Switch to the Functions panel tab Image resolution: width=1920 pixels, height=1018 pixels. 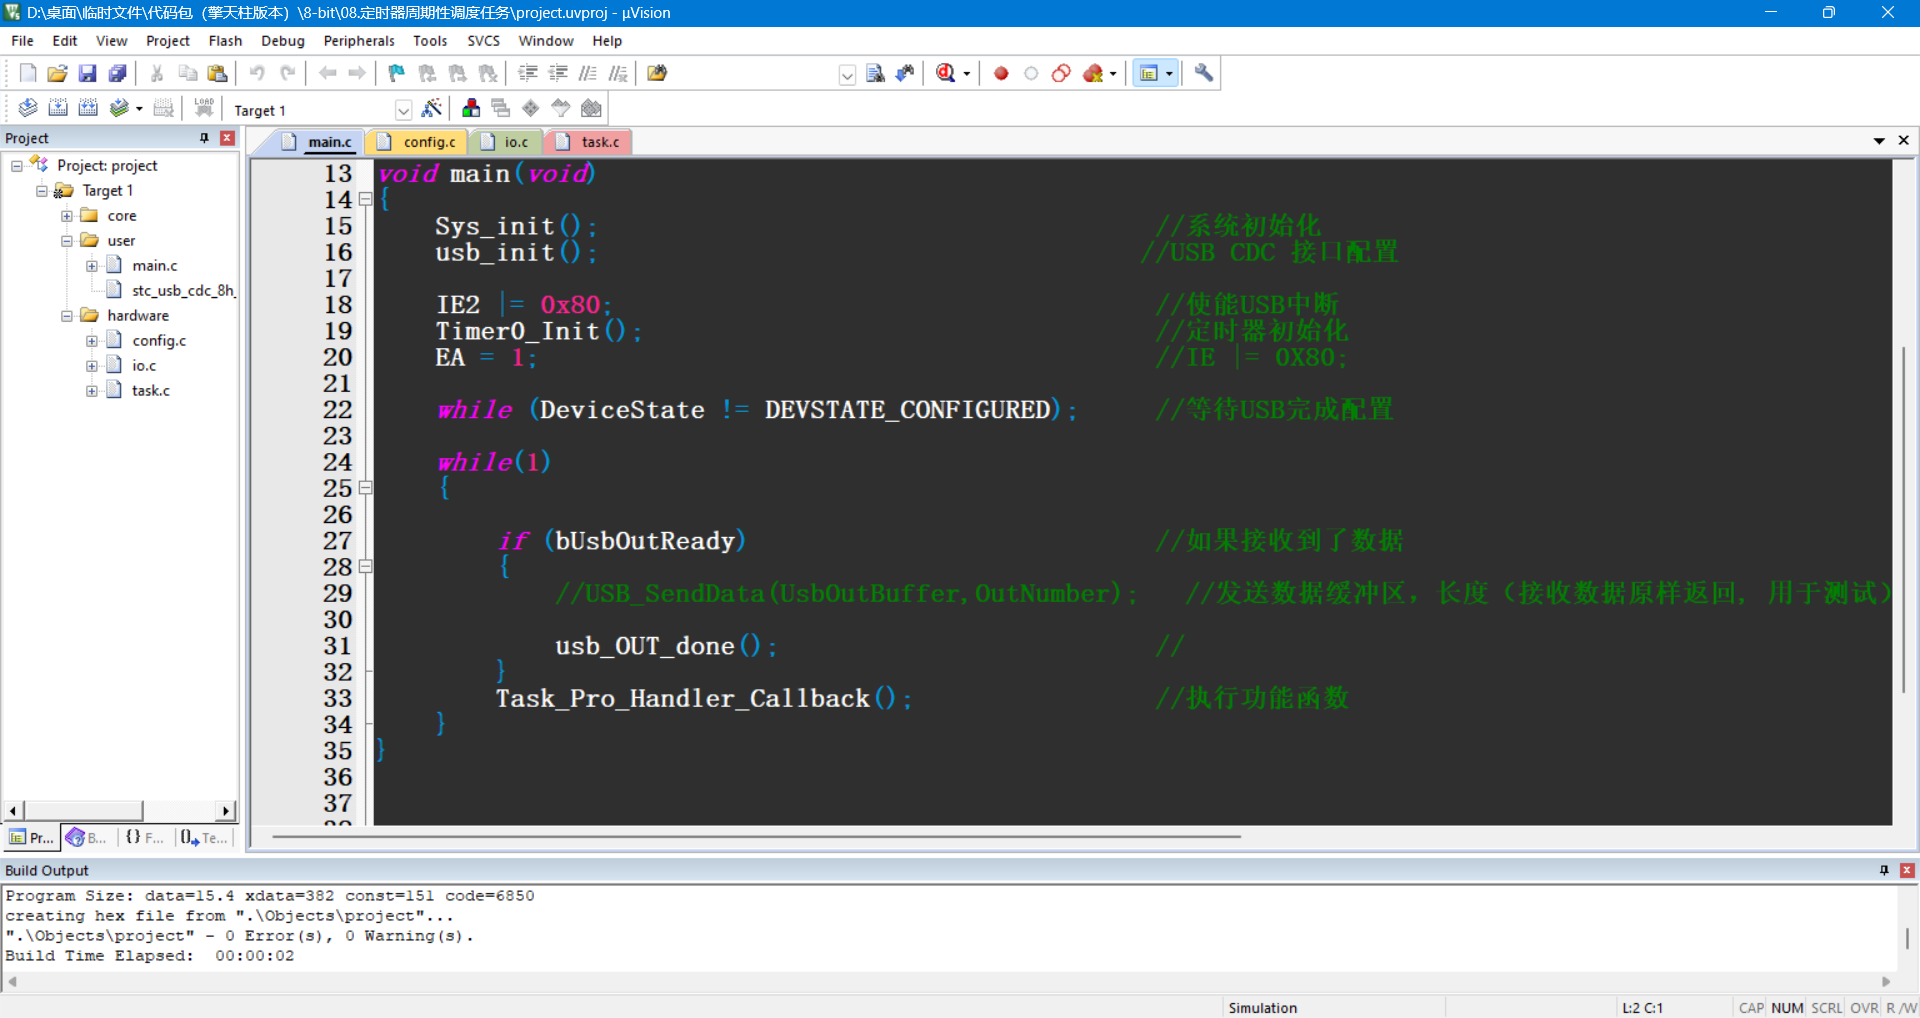click(145, 838)
